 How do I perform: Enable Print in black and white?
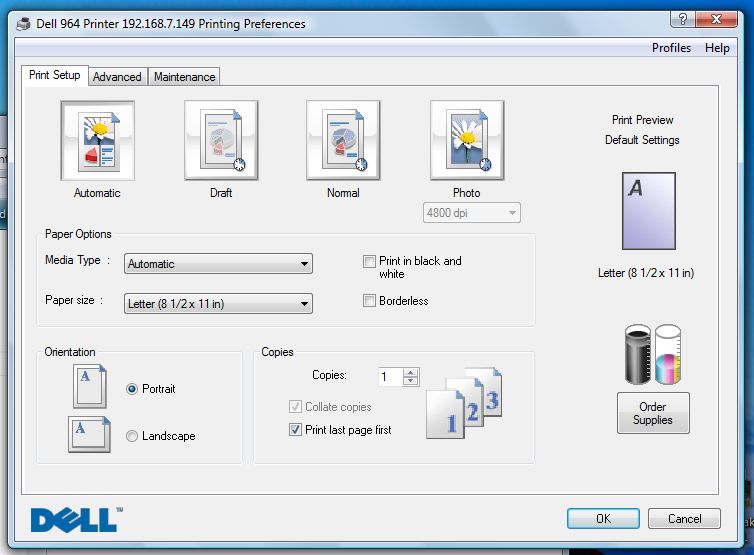[369, 261]
